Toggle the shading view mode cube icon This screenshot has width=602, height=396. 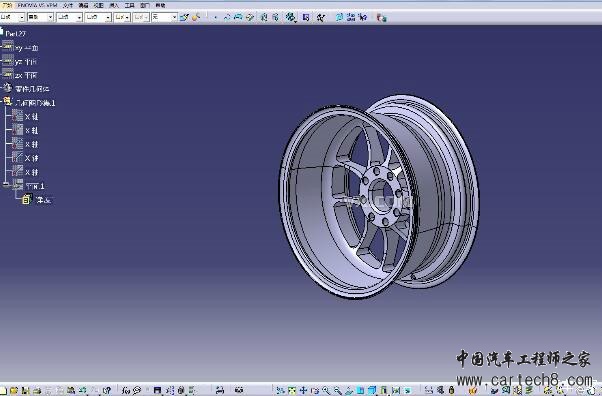click(x=372, y=390)
